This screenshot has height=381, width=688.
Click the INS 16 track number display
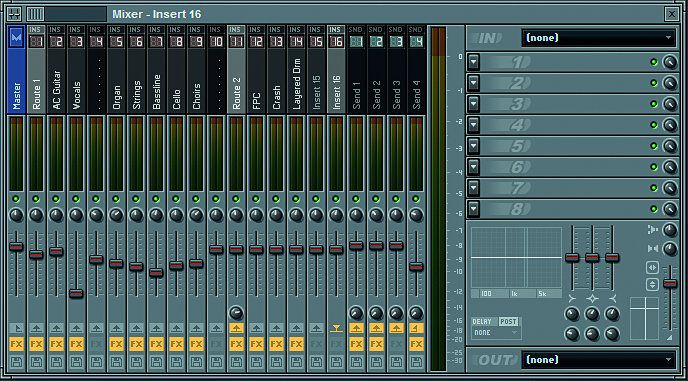point(336,42)
